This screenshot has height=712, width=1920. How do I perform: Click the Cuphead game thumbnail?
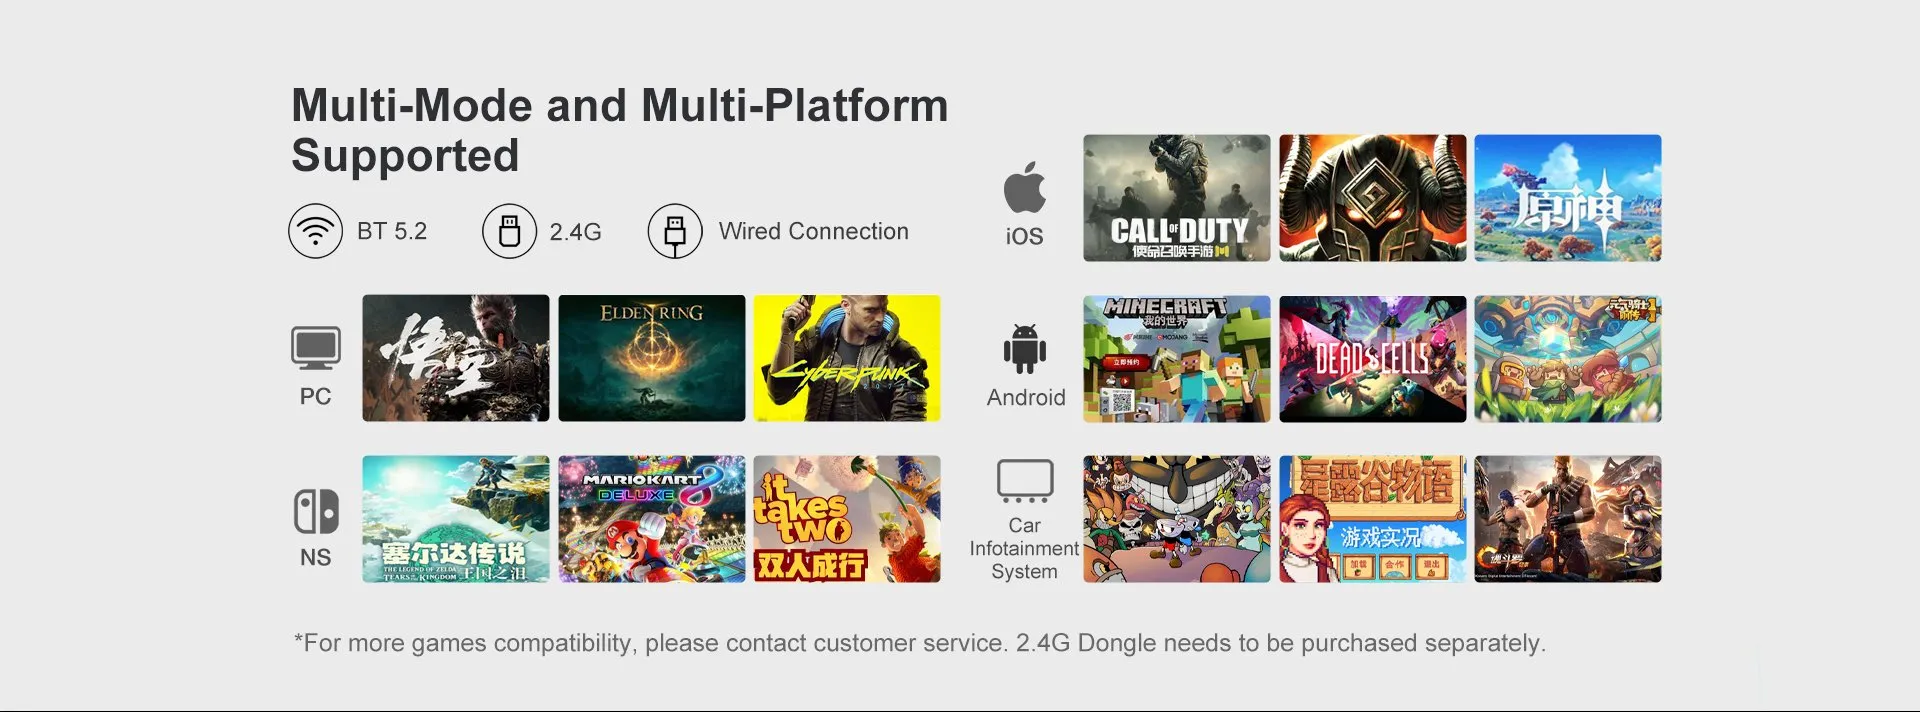click(1177, 519)
